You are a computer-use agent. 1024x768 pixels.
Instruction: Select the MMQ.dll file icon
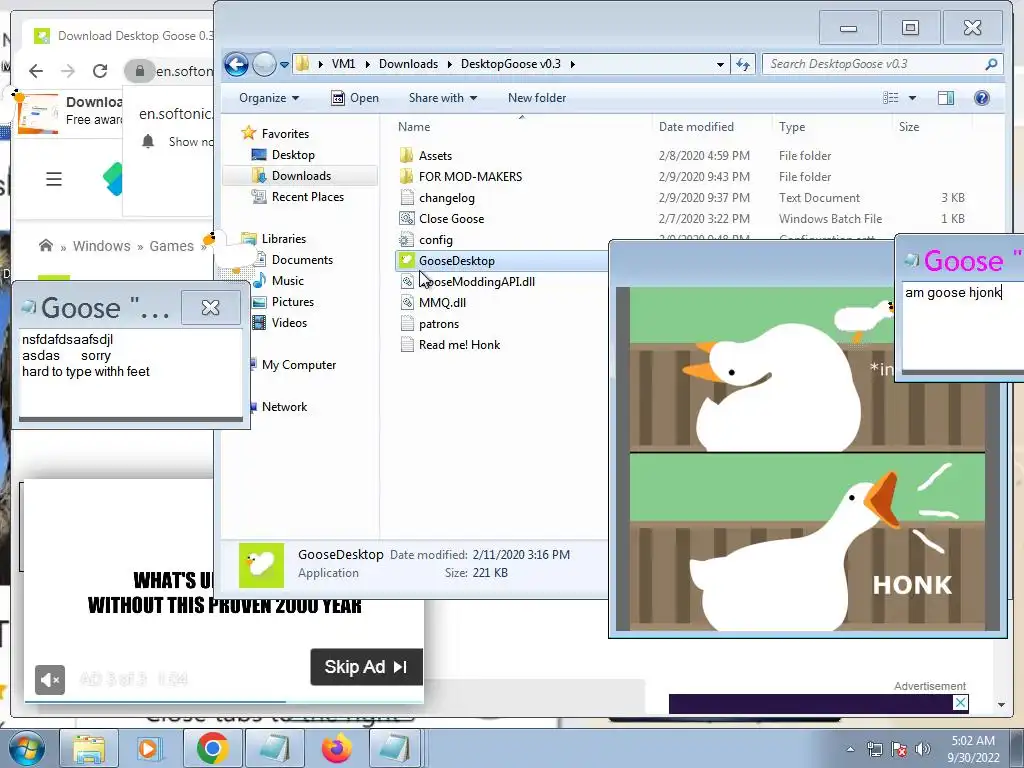[x=407, y=302]
